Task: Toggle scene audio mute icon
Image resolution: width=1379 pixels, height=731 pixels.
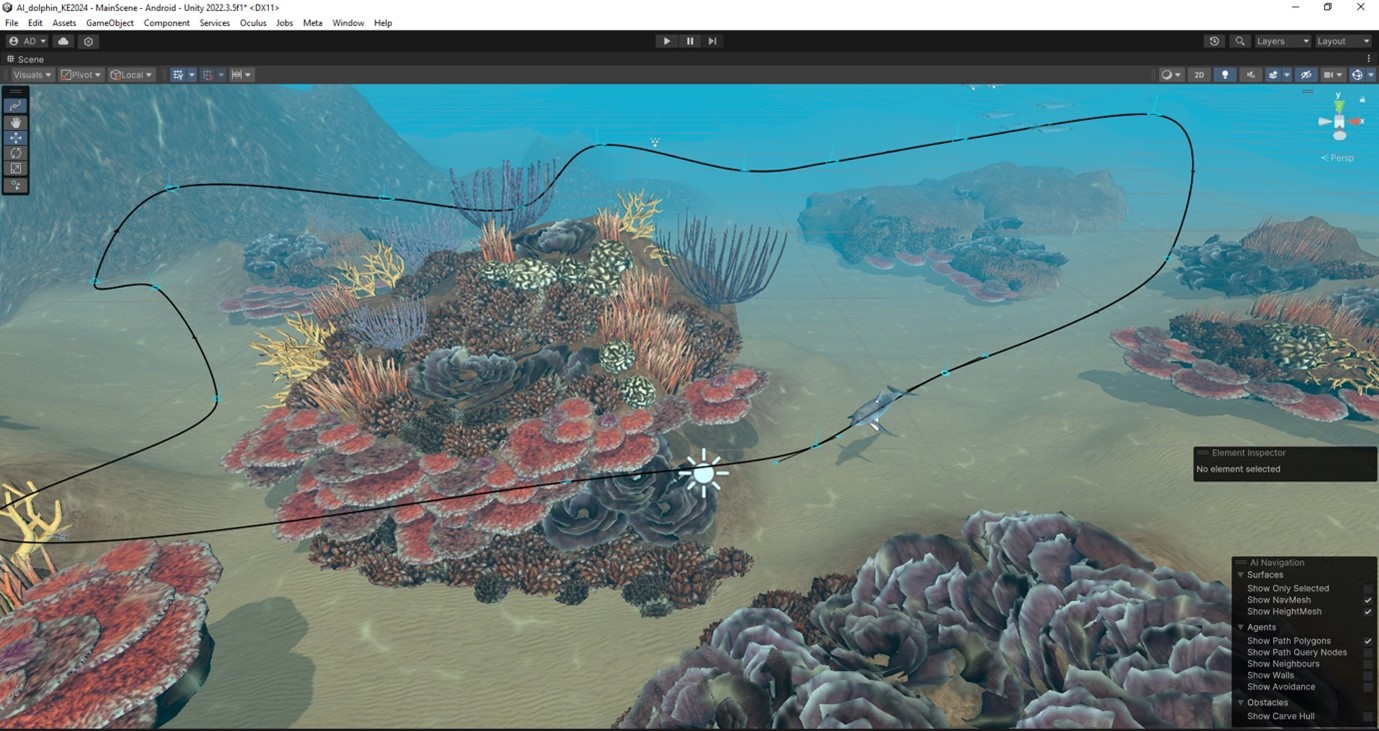Action: click(1251, 75)
